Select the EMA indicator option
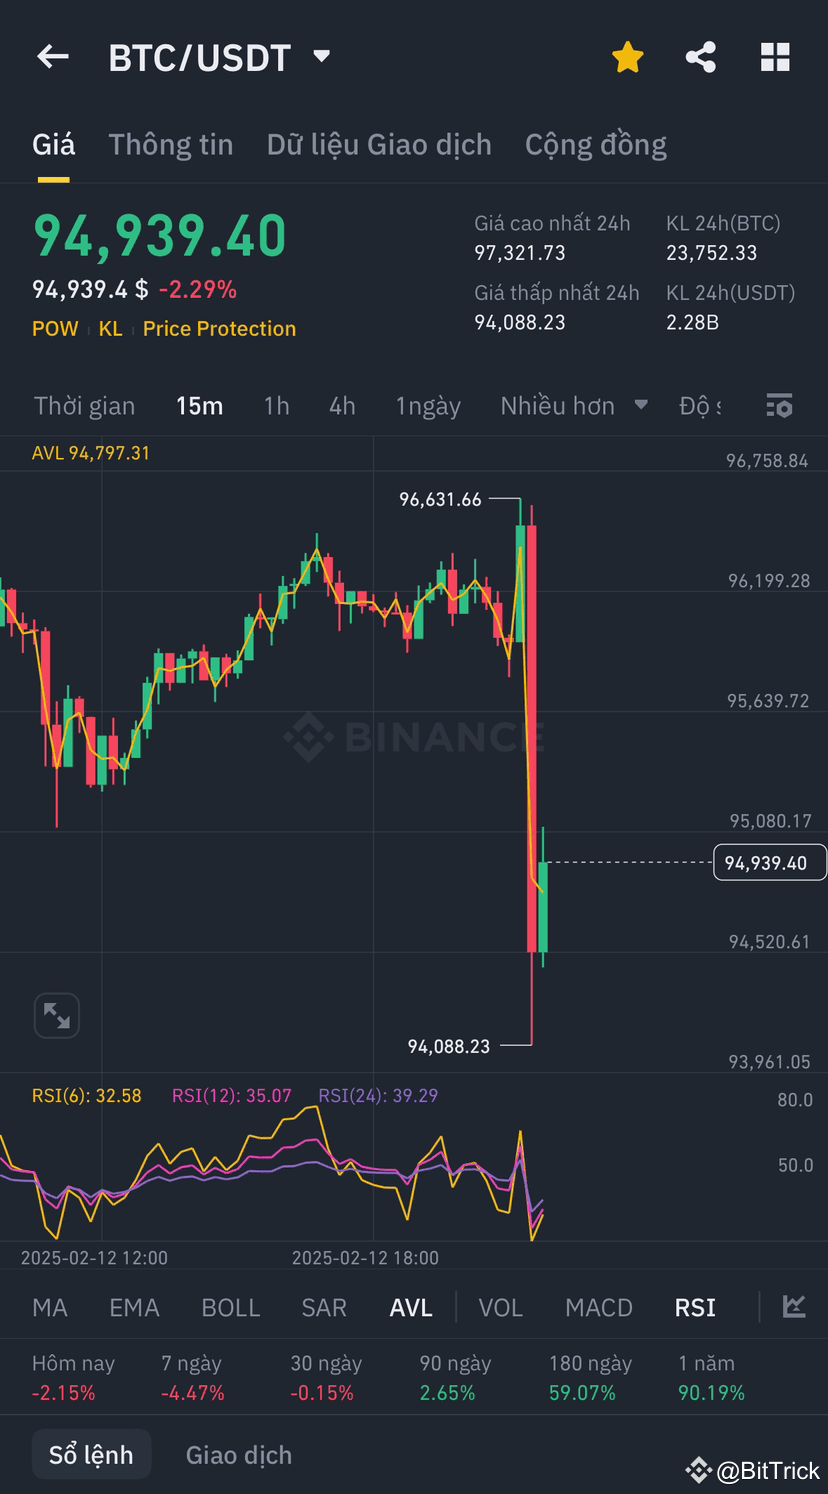Screen dimensions: 828x1494 pyautogui.click(x=134, y=1307)
